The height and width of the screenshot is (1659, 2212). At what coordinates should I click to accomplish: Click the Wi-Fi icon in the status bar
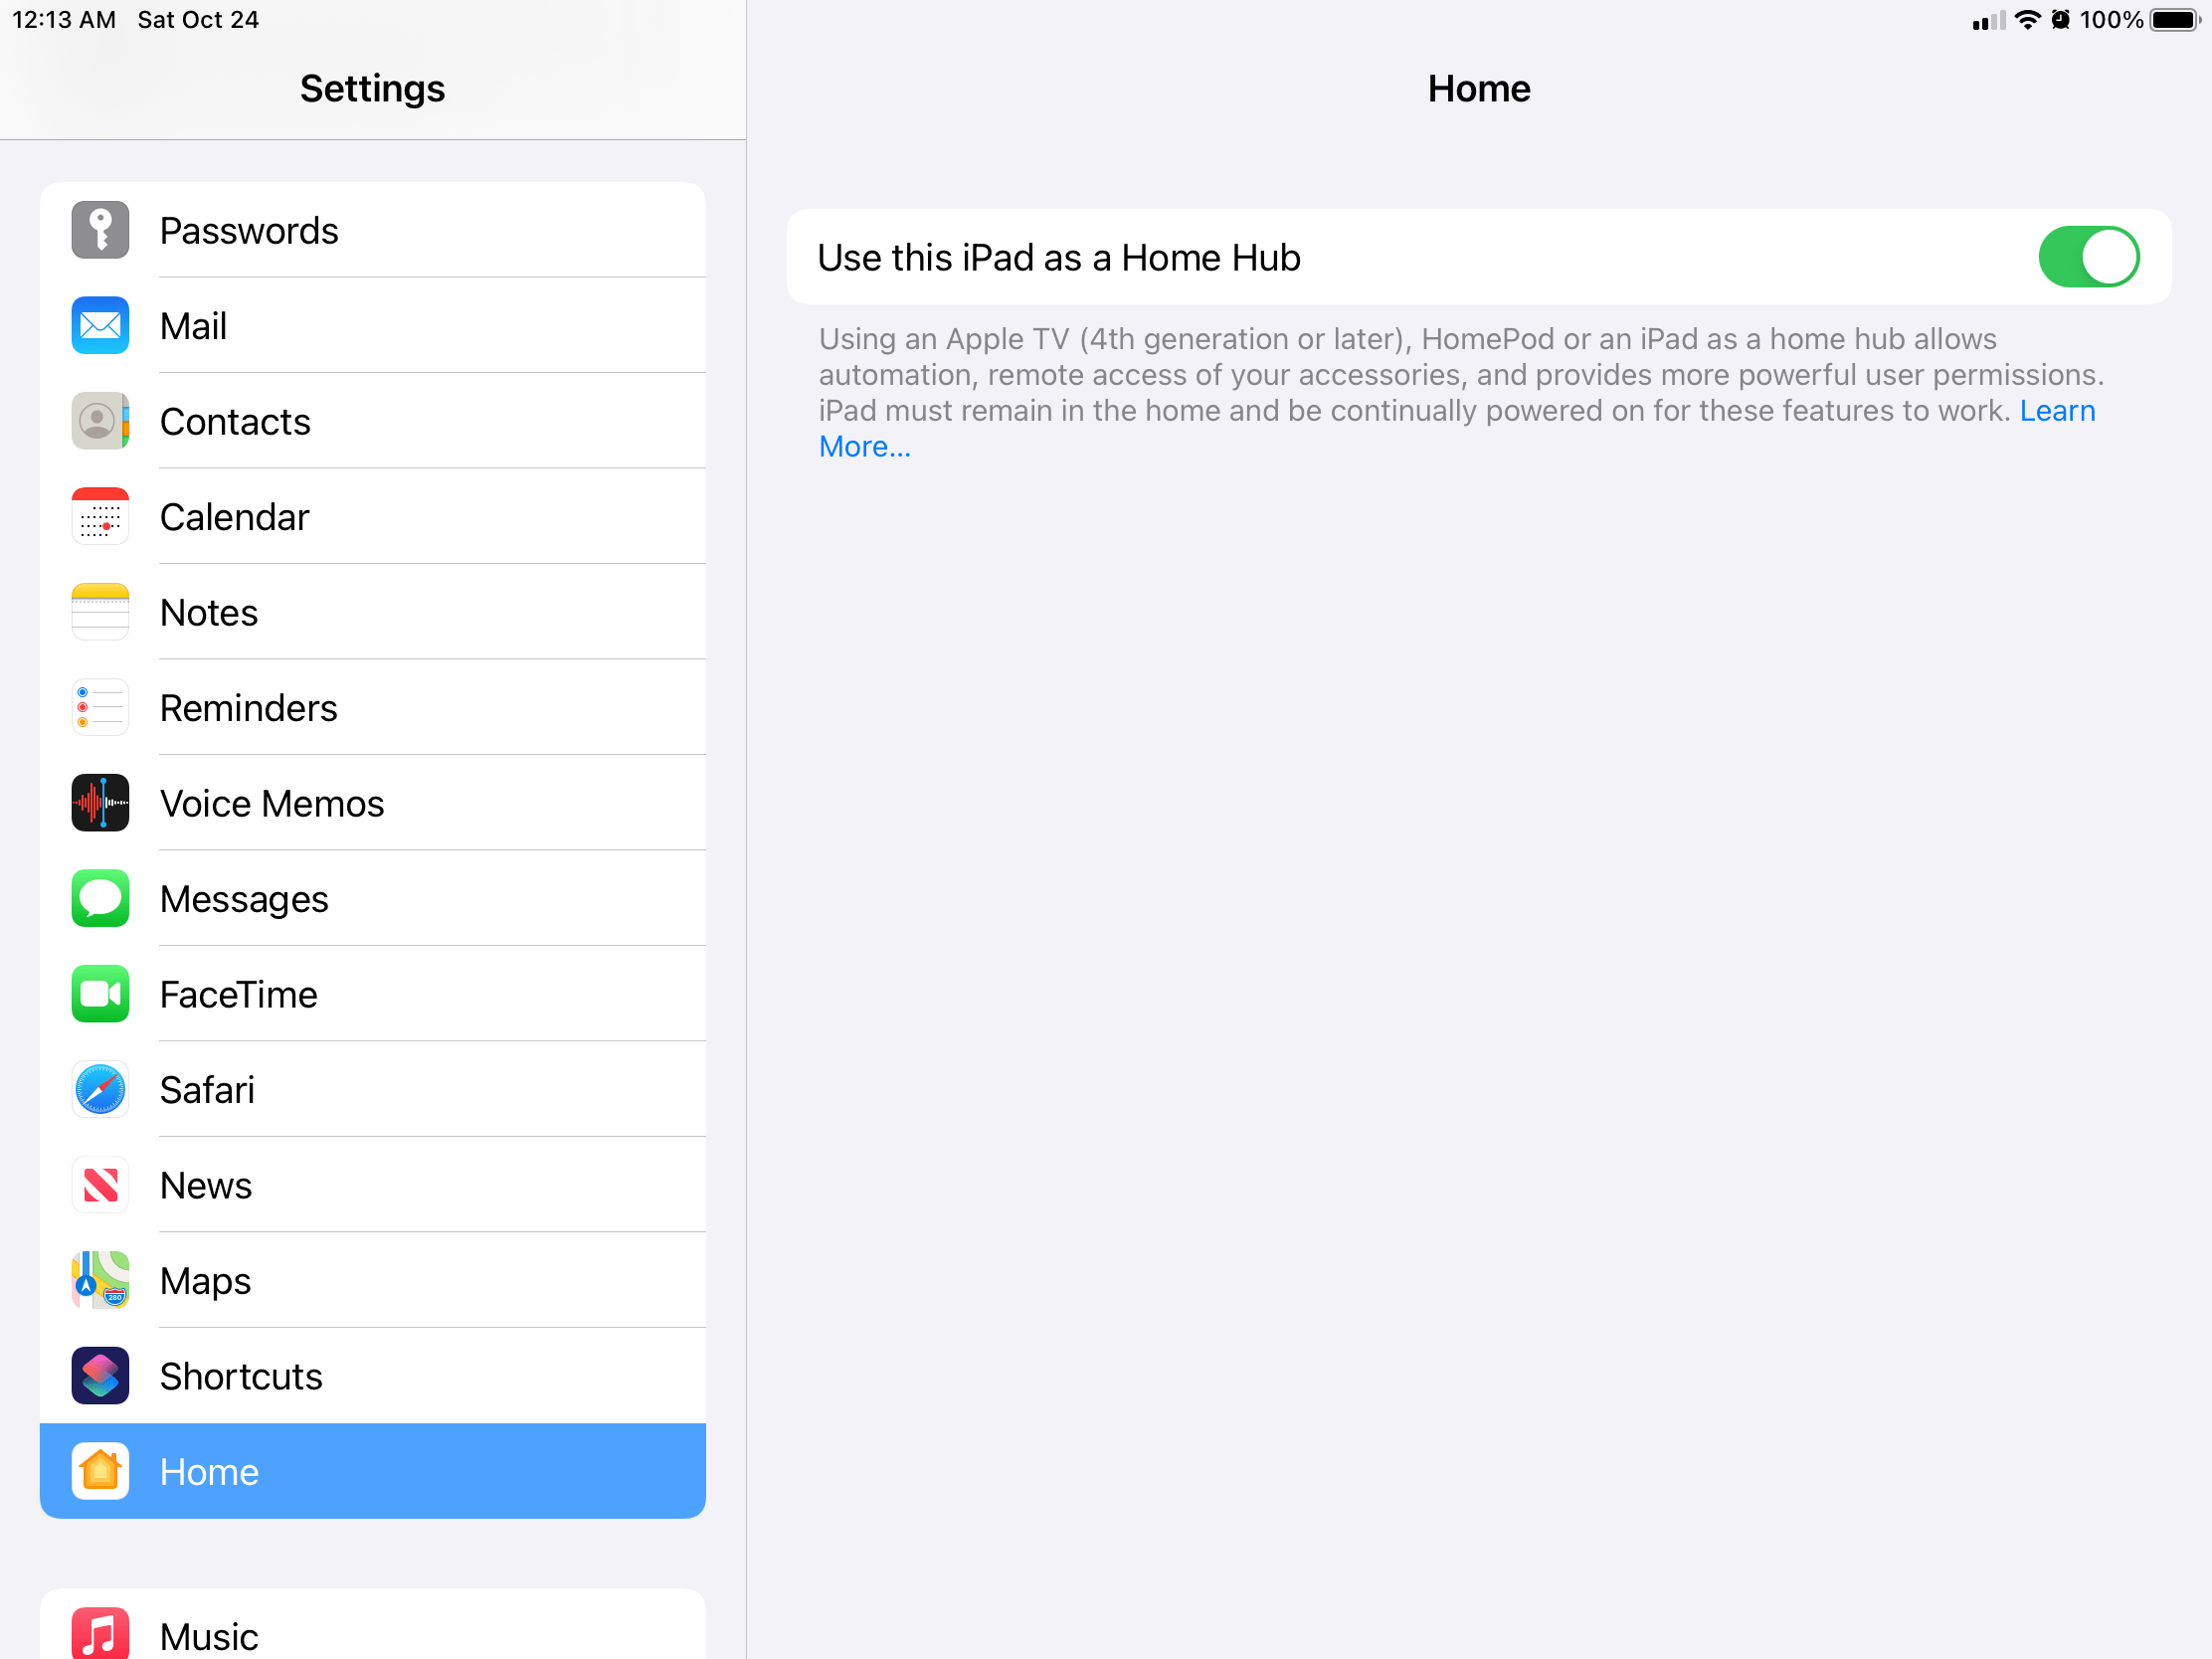click(x=2027, y=19)
